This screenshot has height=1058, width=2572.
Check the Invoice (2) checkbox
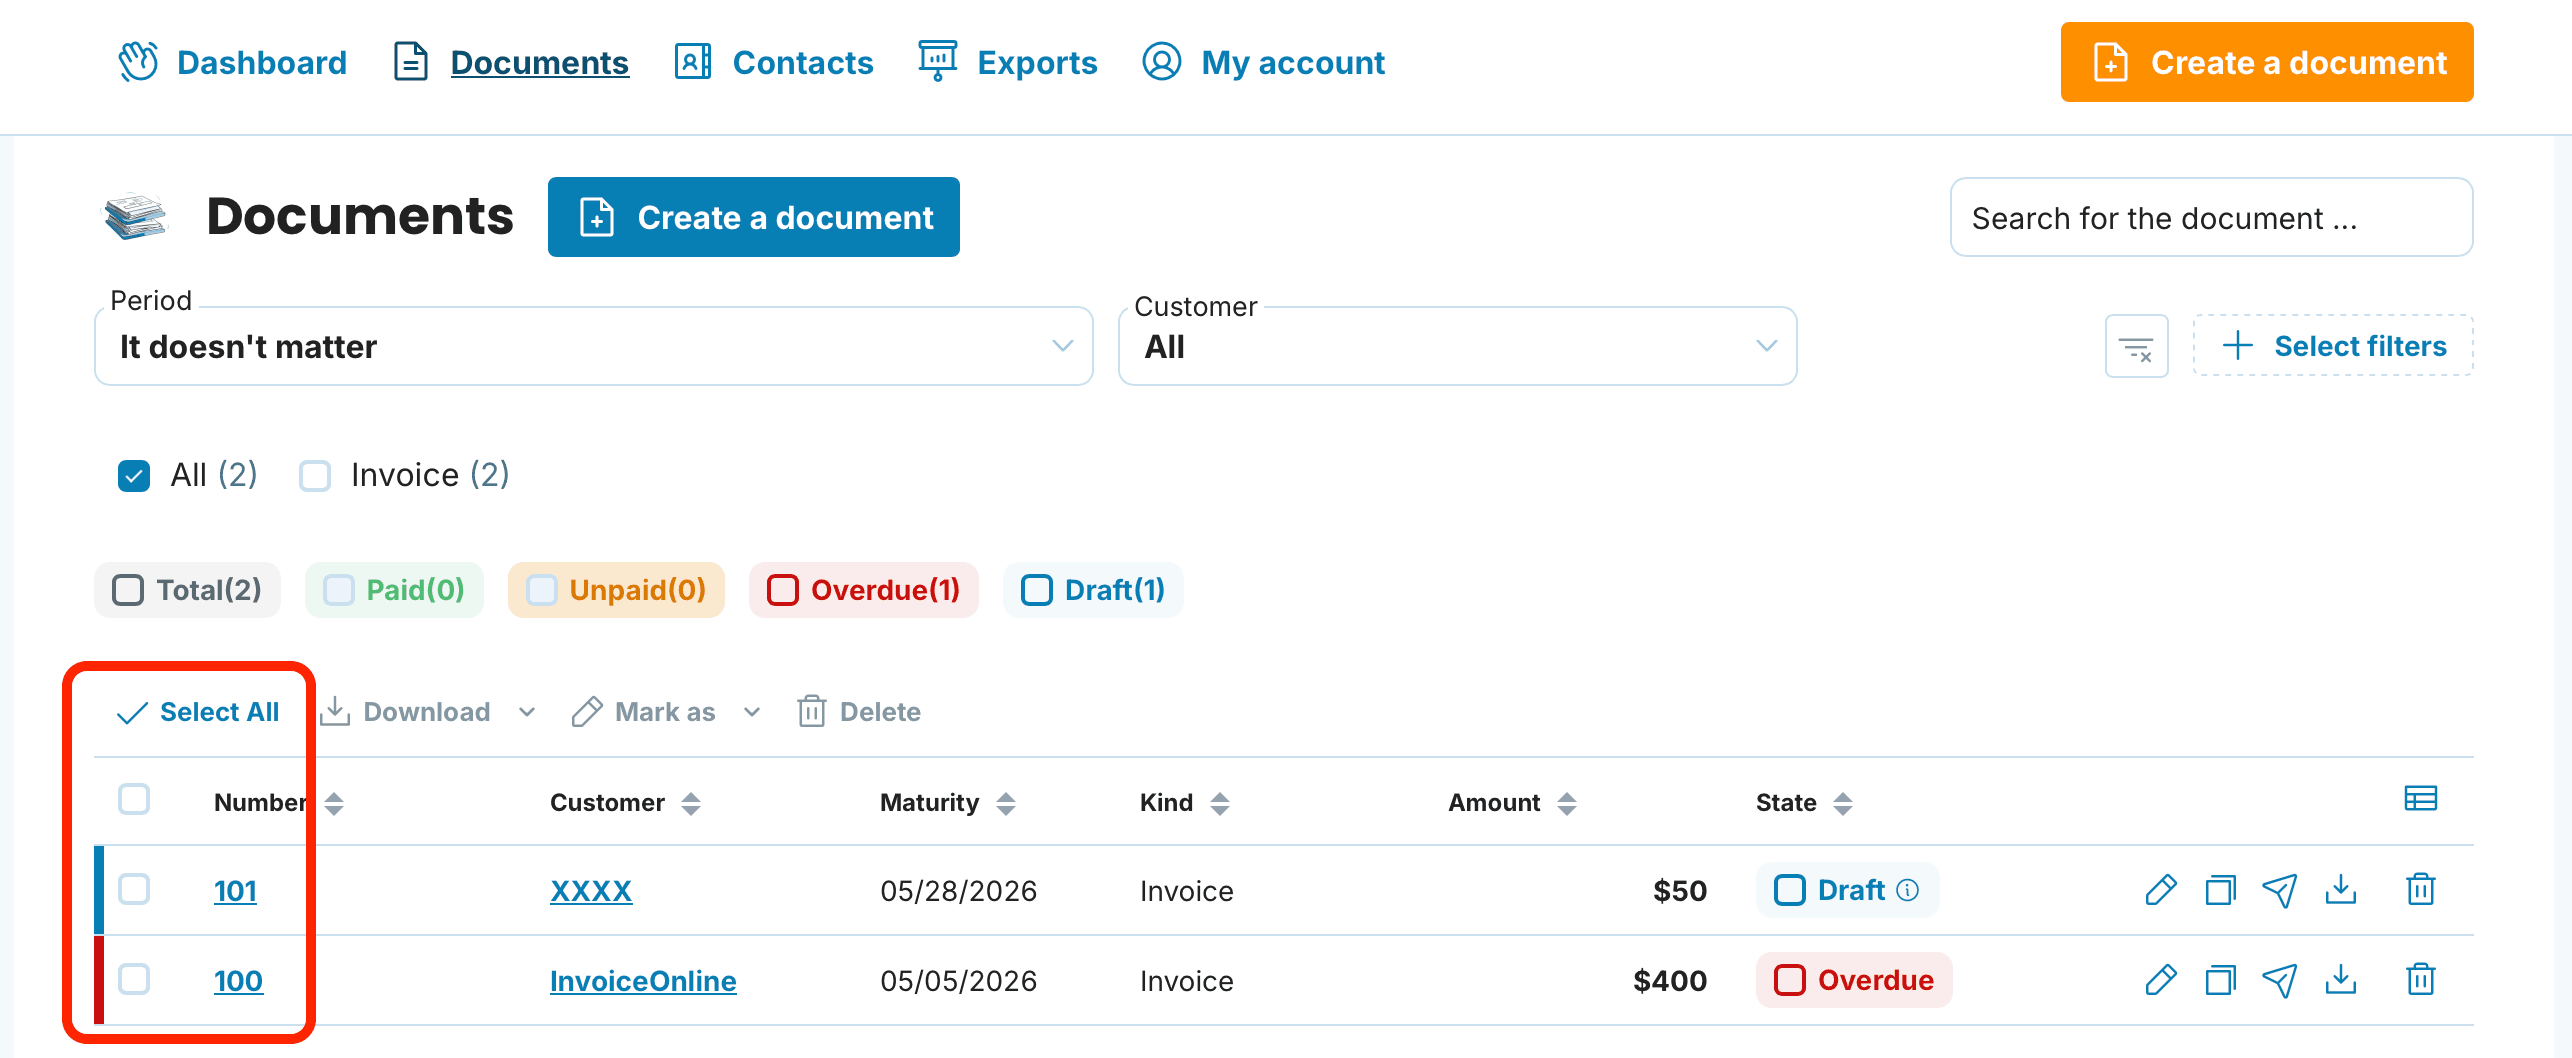pos(315,475)
